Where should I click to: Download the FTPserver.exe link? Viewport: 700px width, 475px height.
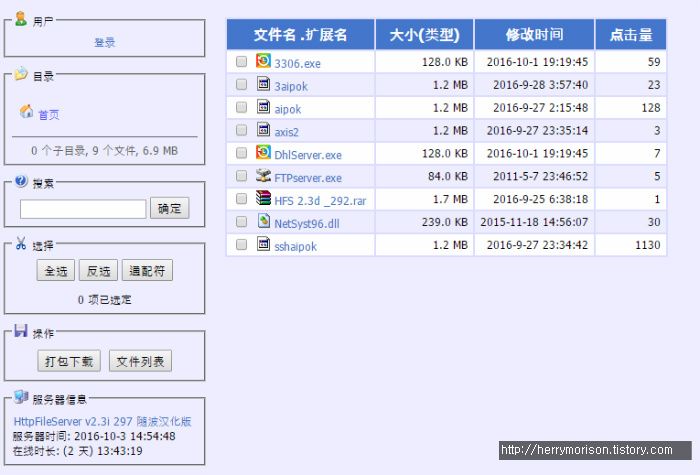pos(308,178)
